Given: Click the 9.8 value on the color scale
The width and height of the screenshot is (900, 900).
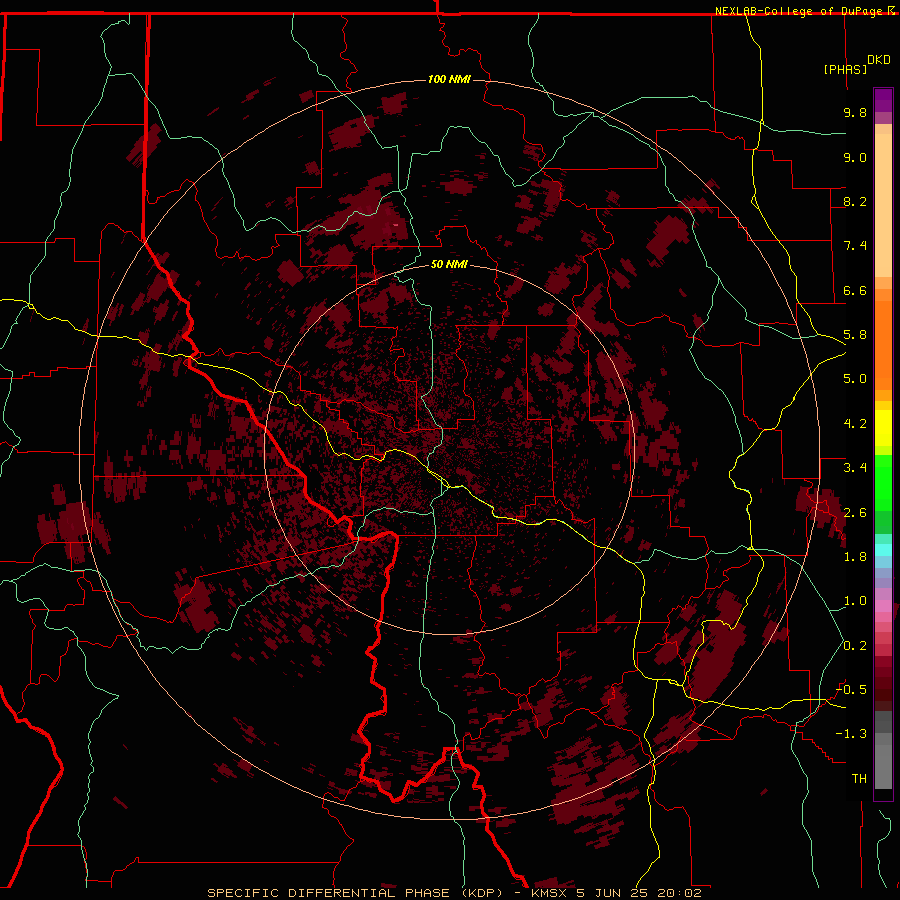Looking at the screenshot, I should pos(855,112).
